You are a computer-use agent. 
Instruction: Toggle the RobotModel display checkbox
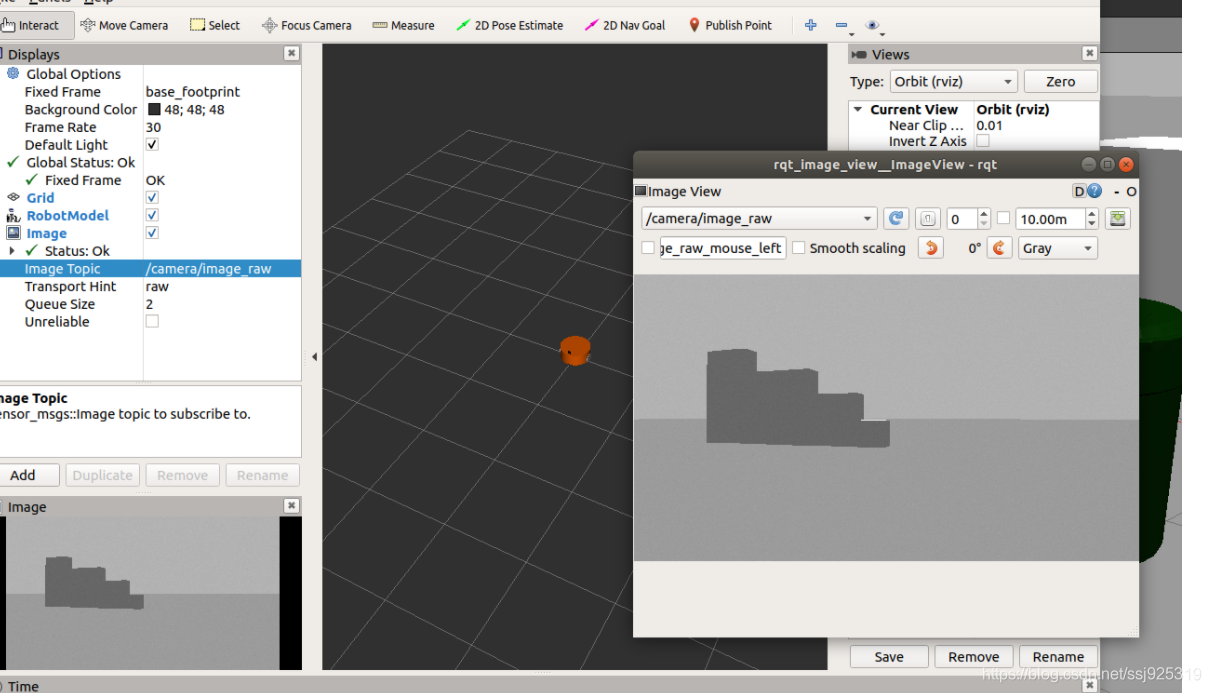tap(152, 215)
